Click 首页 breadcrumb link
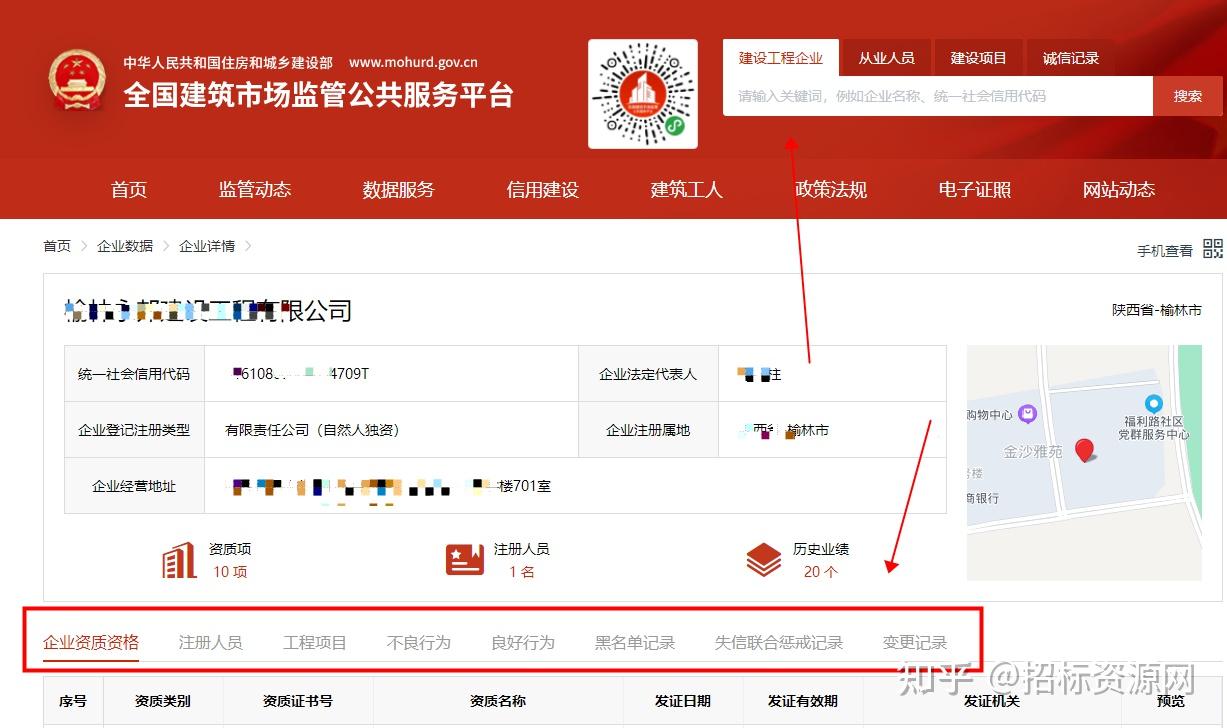The width and height of the screenshot is (1227, 728). (x=57, y=246)
